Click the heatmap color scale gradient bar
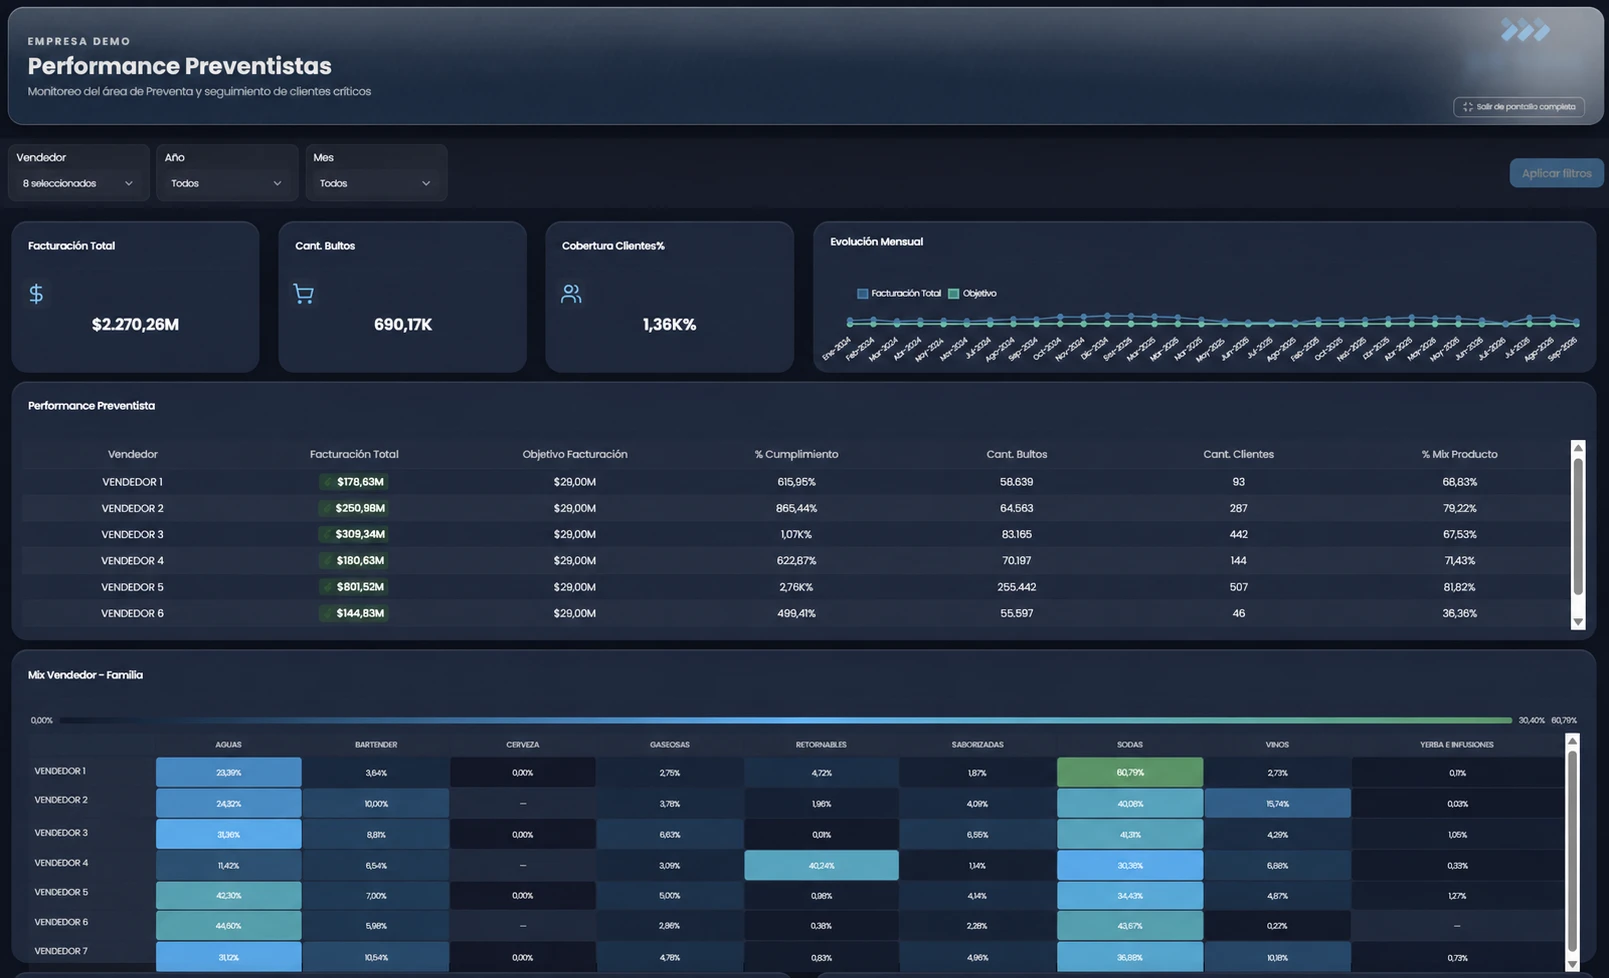Image resolution: width=1609 pixels, height=978 pixels. (x=785, y=720)
